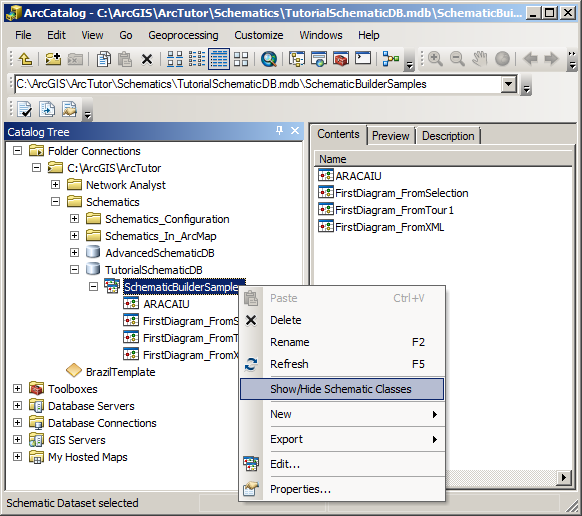This screenshot has height=516, width=582.
Task: Select ARACAIU diagram in Catalog Tree
Action: tap(166, 304)
